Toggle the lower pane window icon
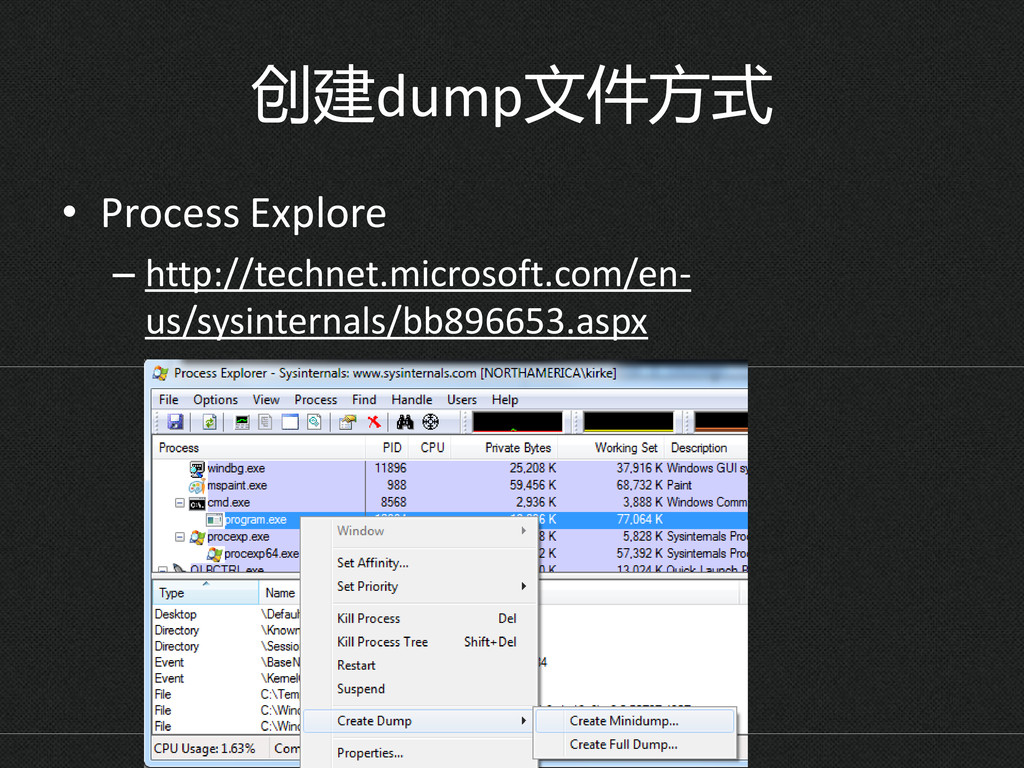1024x768 pixels. coord(290,422)
